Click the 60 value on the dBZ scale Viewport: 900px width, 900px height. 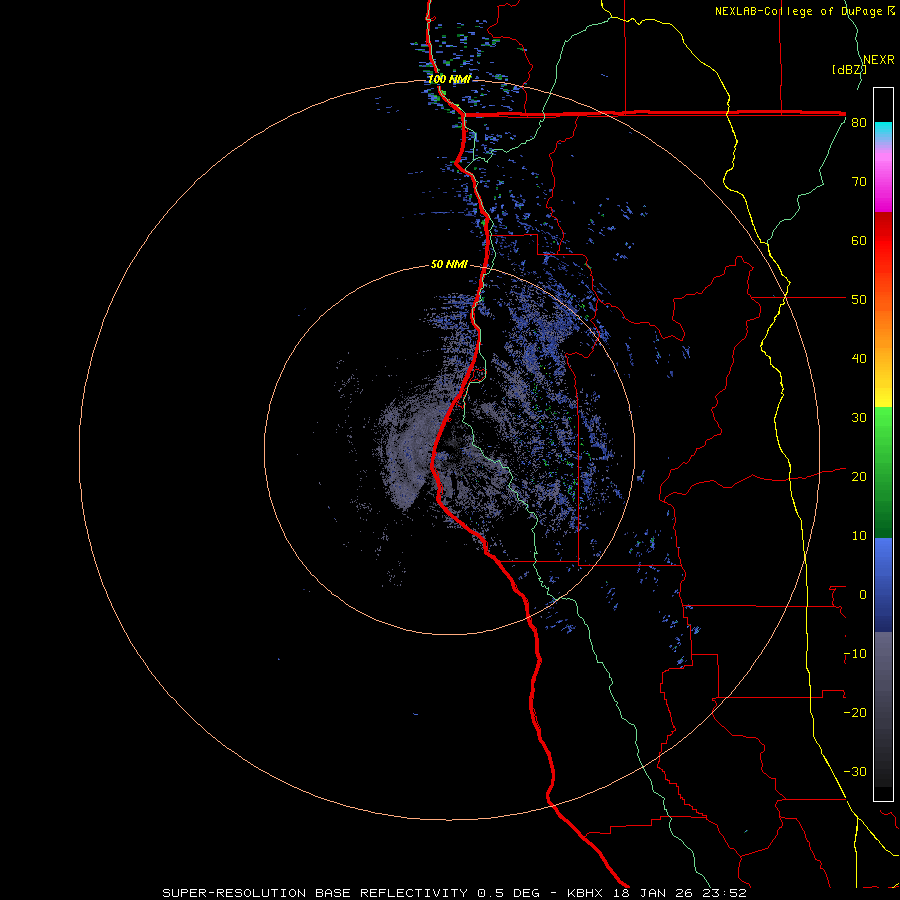pyautogui.click(x=859, y=241)
